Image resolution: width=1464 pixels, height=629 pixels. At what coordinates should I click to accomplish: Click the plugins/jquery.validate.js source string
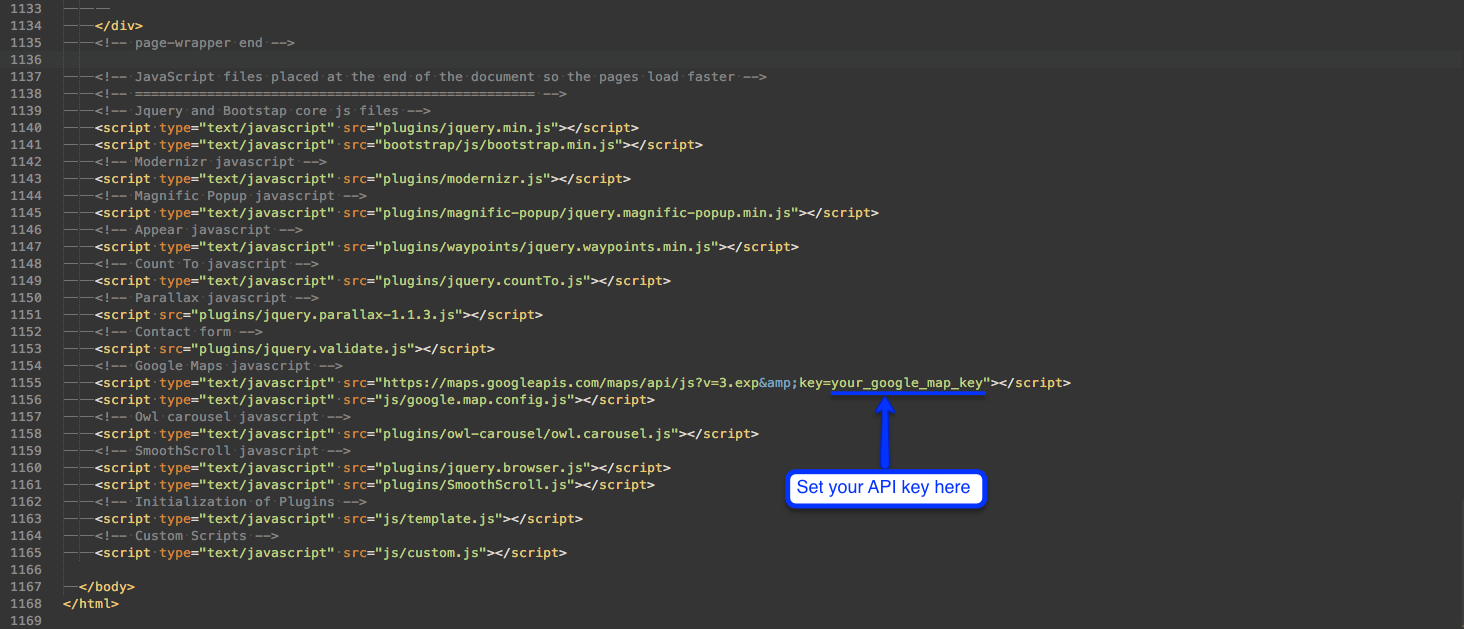tap(338, 349)
